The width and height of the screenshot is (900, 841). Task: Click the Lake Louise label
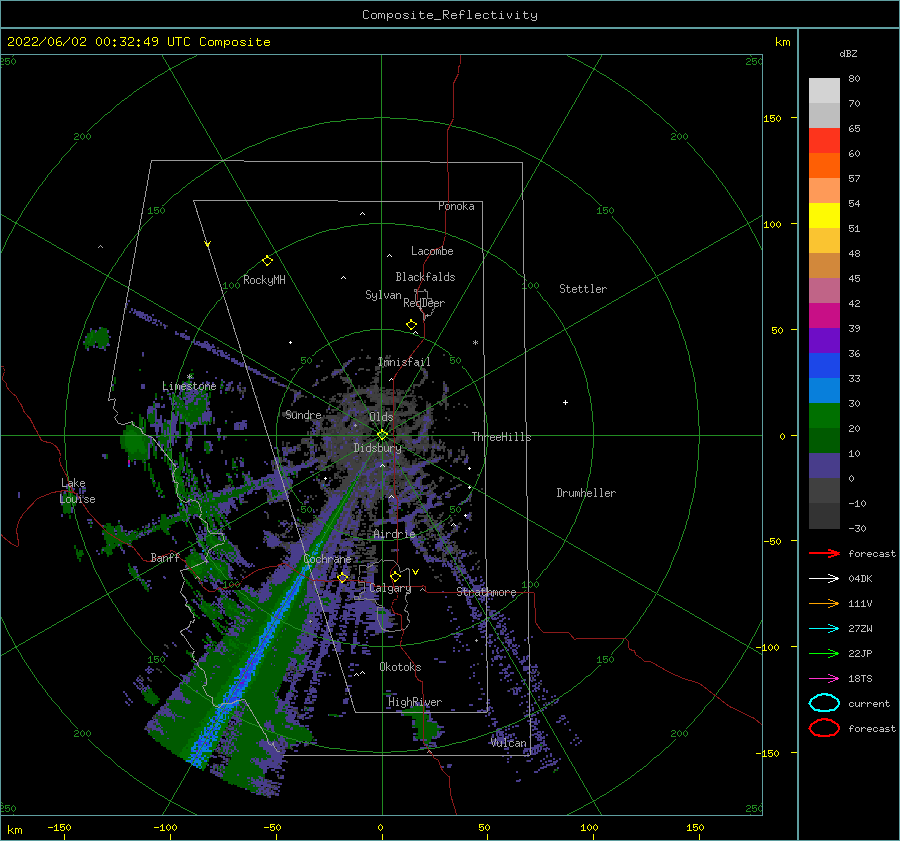(x=77, y=491)
